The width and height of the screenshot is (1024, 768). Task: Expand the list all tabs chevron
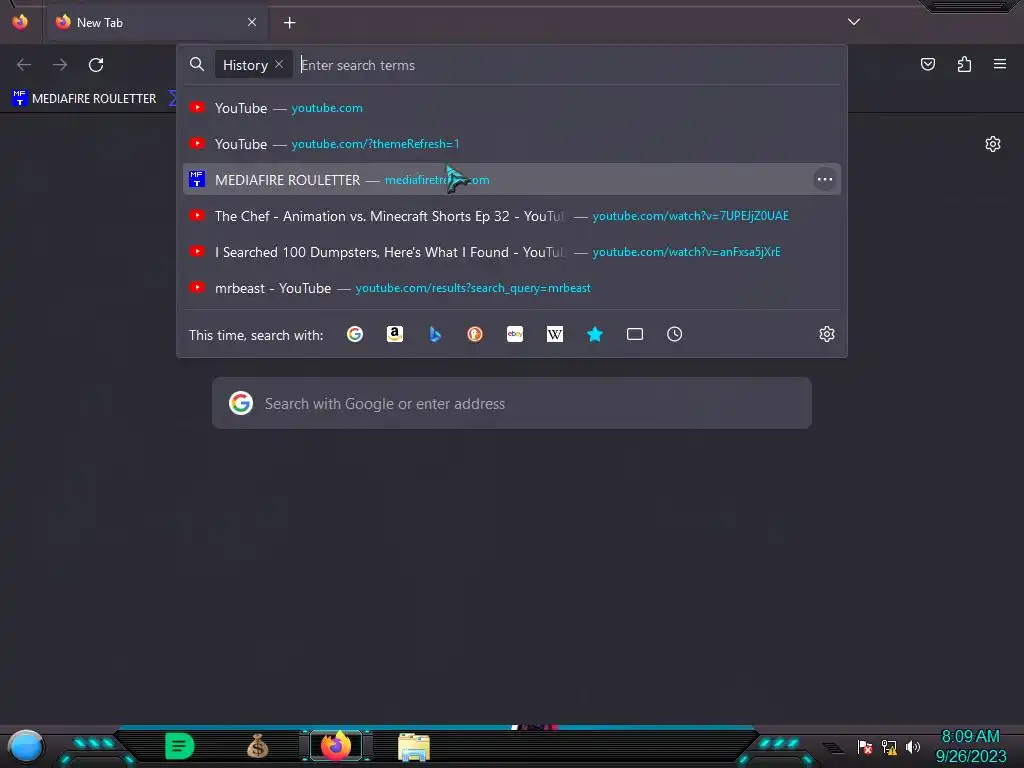tap(854, 22)
